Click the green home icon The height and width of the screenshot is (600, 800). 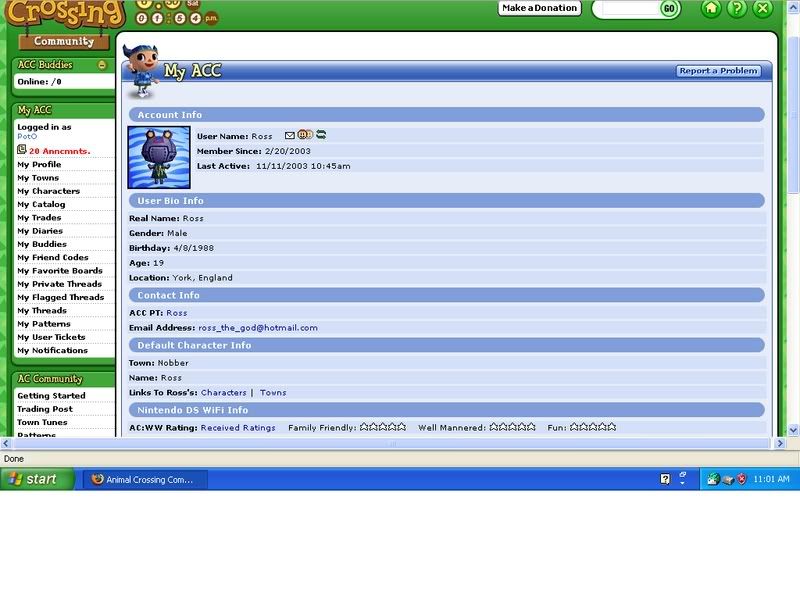tap(711, 9)
